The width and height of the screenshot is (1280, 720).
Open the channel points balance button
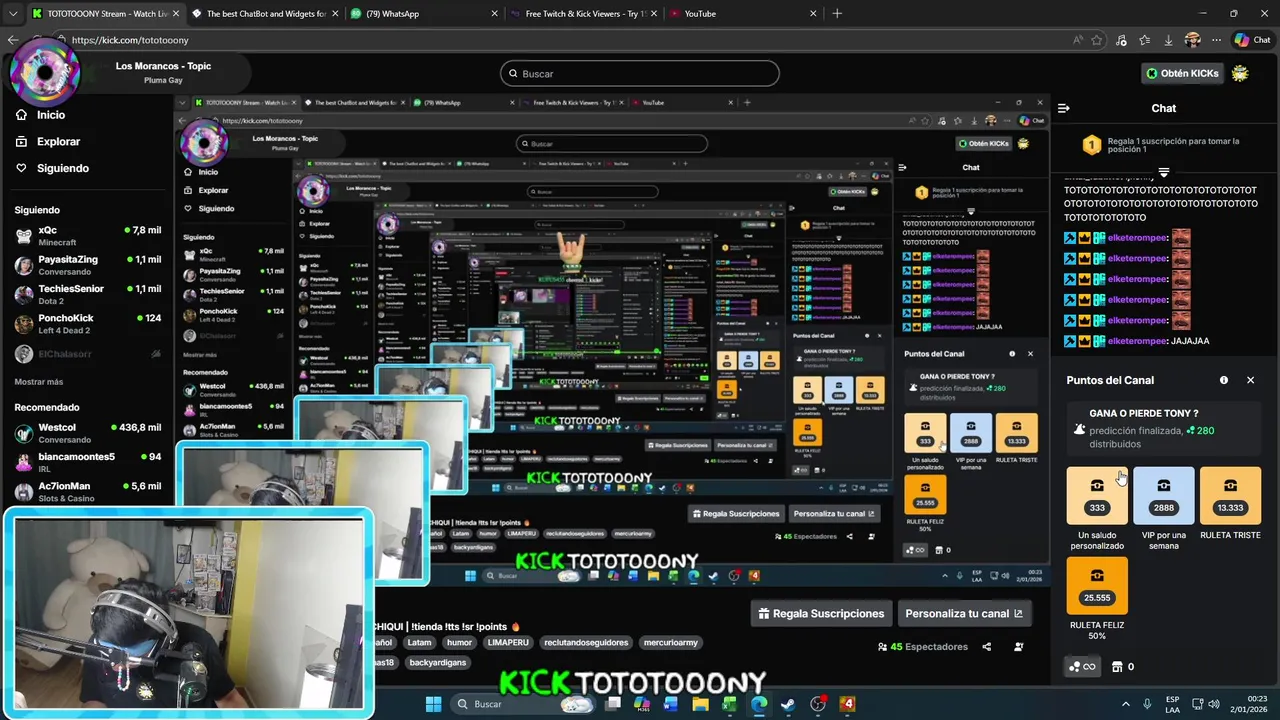[1081, 666]
